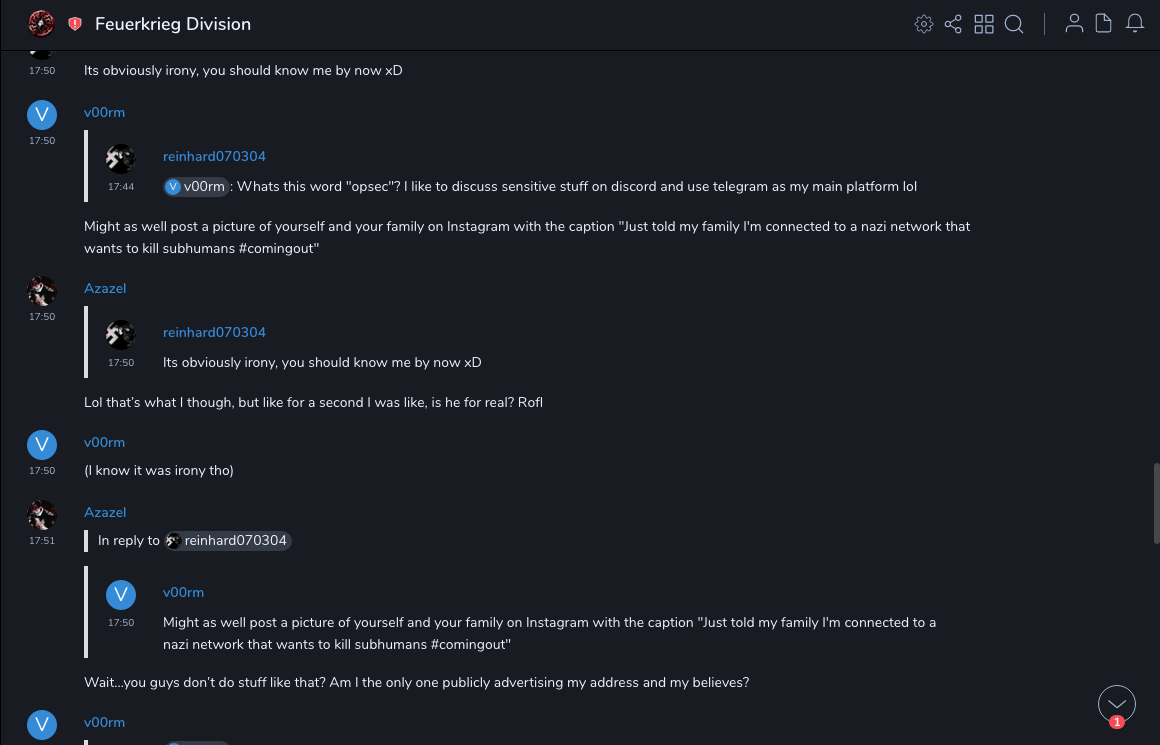Jump to latest messages with the down arrow
The width and height of the screenshot is (1160, 745).
pyautogui.click(x=1117, y=703)
